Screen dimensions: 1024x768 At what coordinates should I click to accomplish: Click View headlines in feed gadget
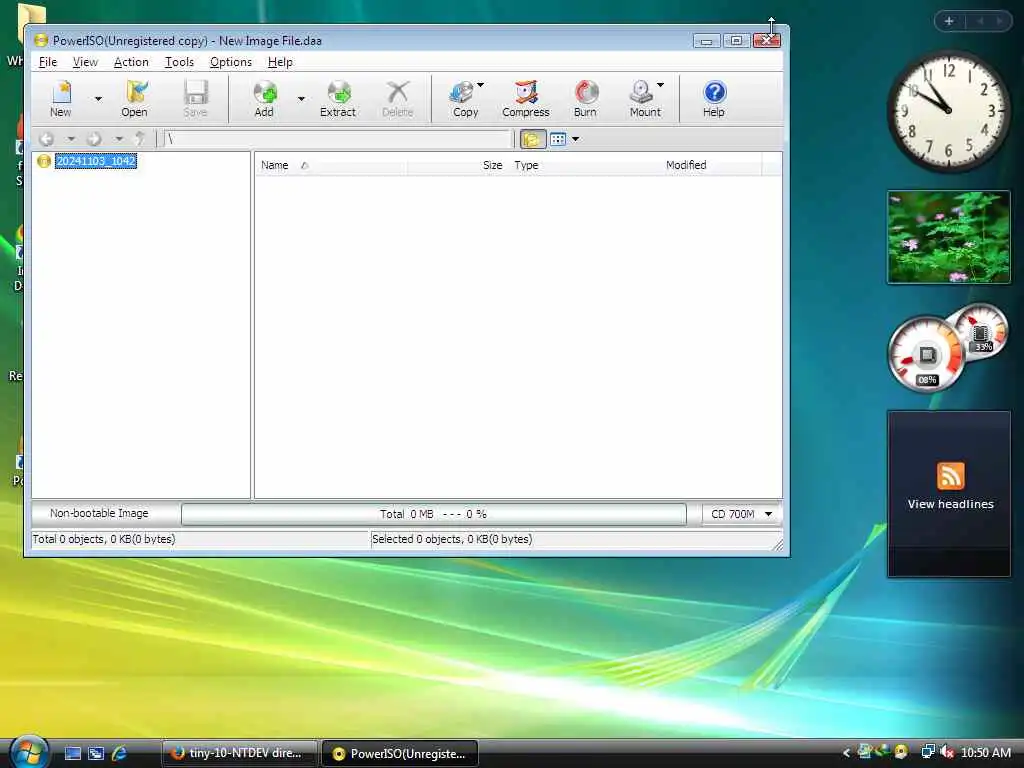(x=950, y=504)
